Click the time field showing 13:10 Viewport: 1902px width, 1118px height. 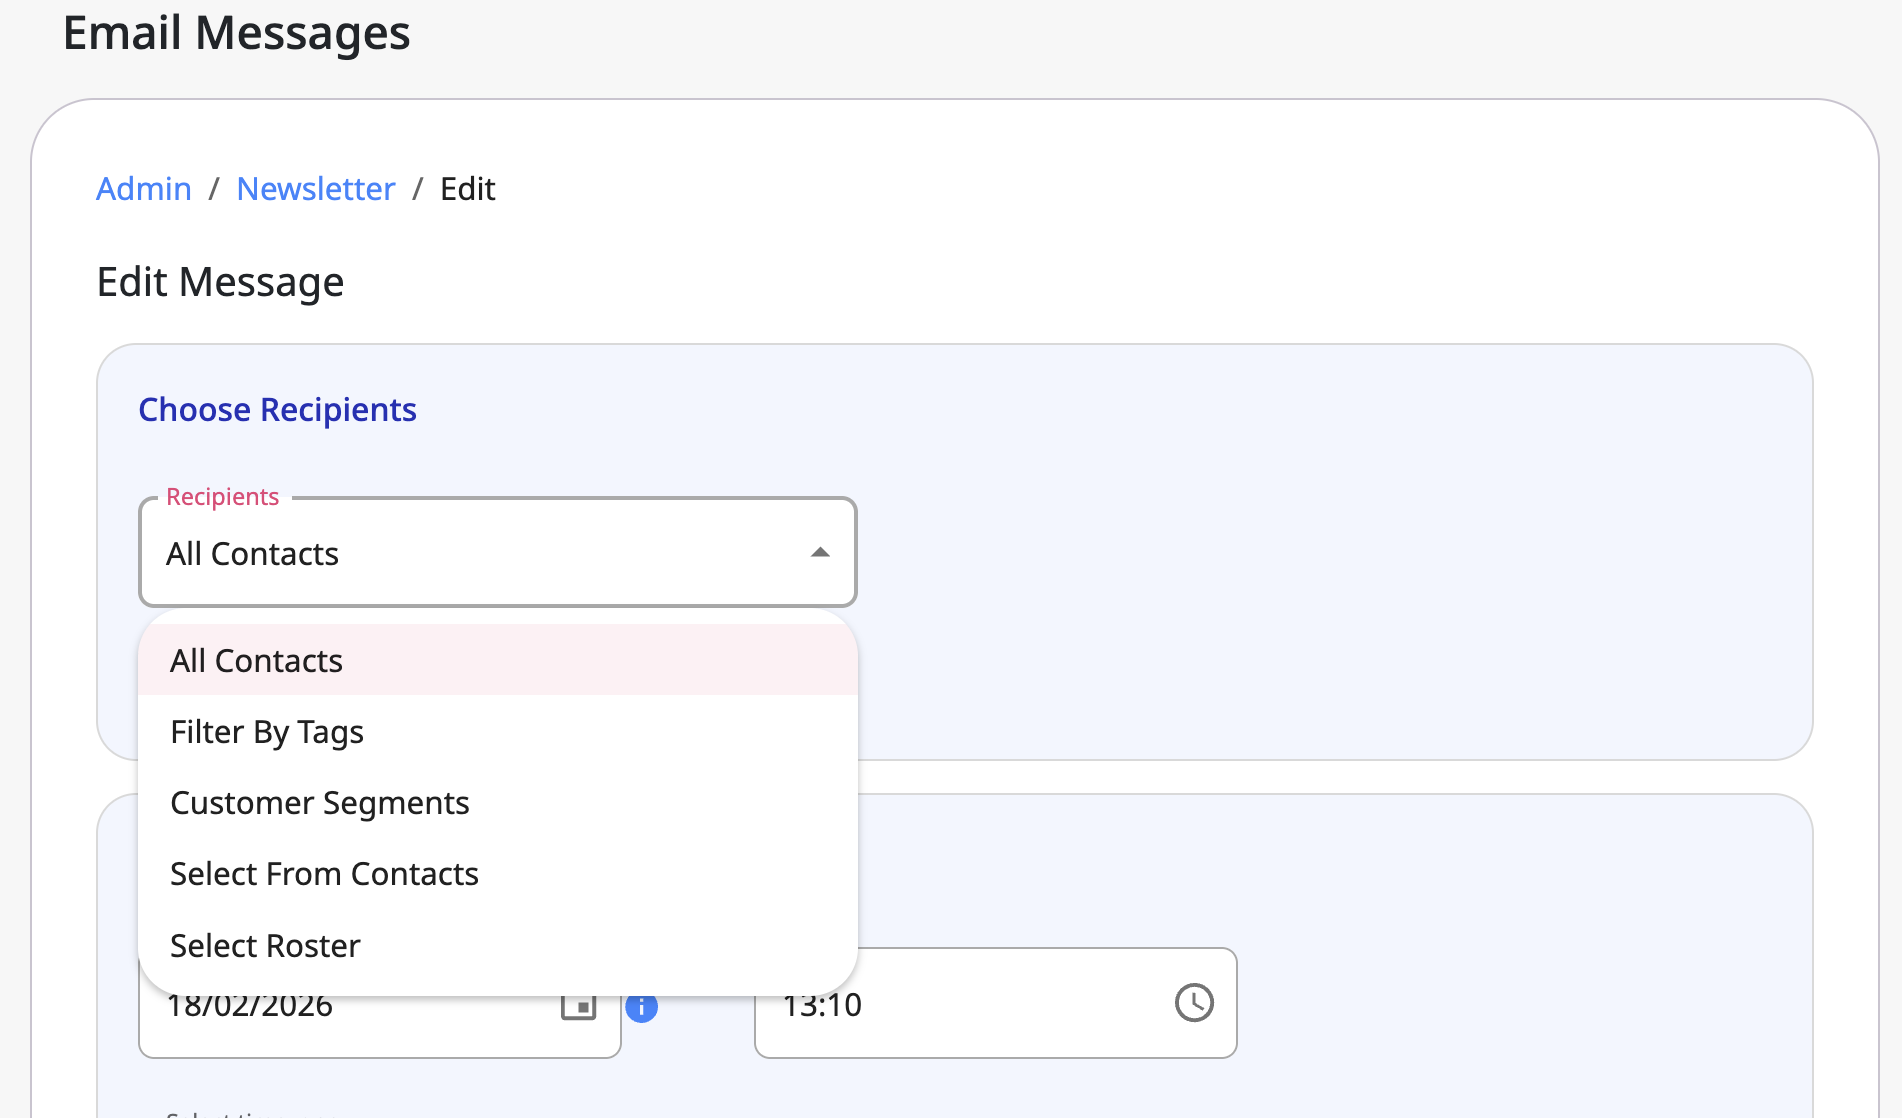pos(996,1003)
